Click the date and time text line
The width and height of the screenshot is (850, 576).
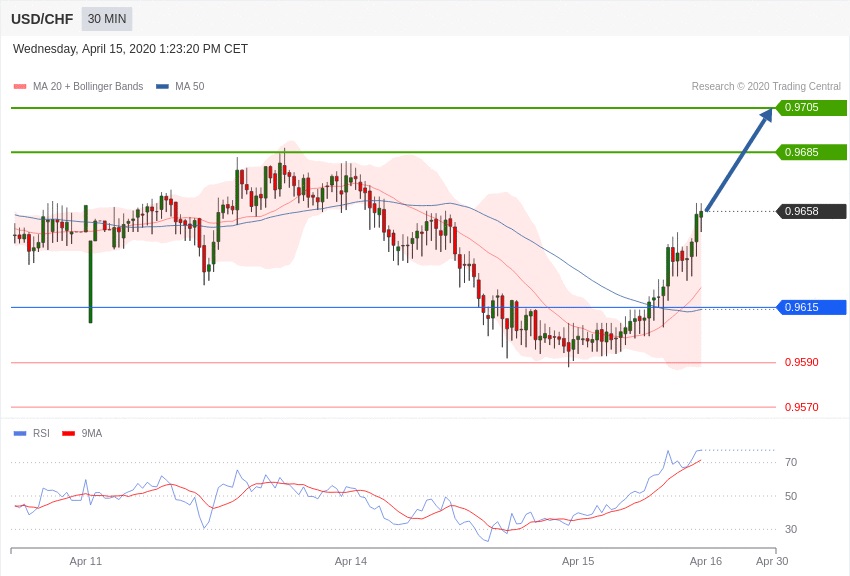(x=130, y=49)
